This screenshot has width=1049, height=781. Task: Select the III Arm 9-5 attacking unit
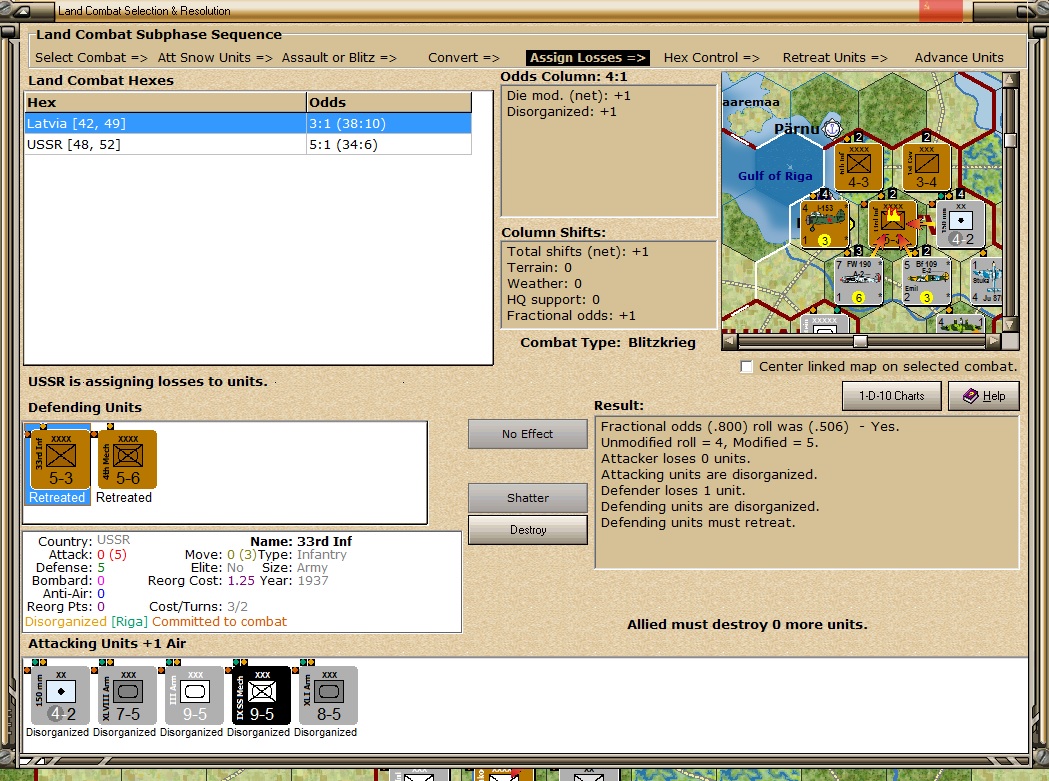(194, 695)
